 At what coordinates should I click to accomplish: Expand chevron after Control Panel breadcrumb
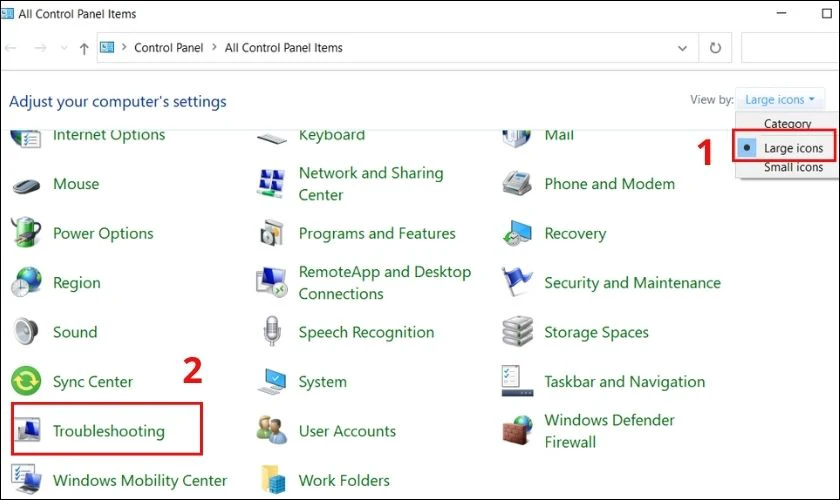(x=214, y=47)
